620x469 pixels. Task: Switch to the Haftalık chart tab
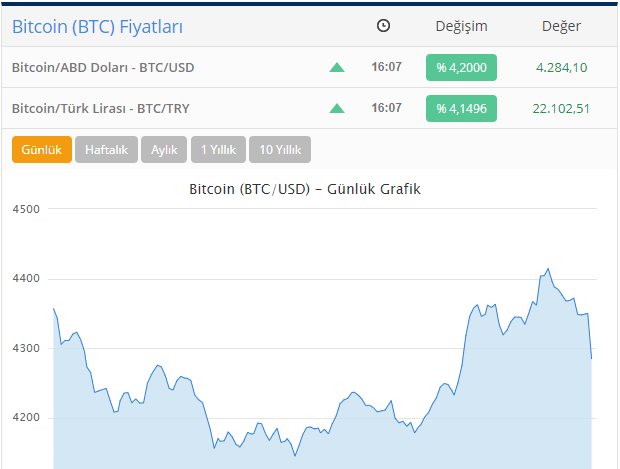pos(106,149)
